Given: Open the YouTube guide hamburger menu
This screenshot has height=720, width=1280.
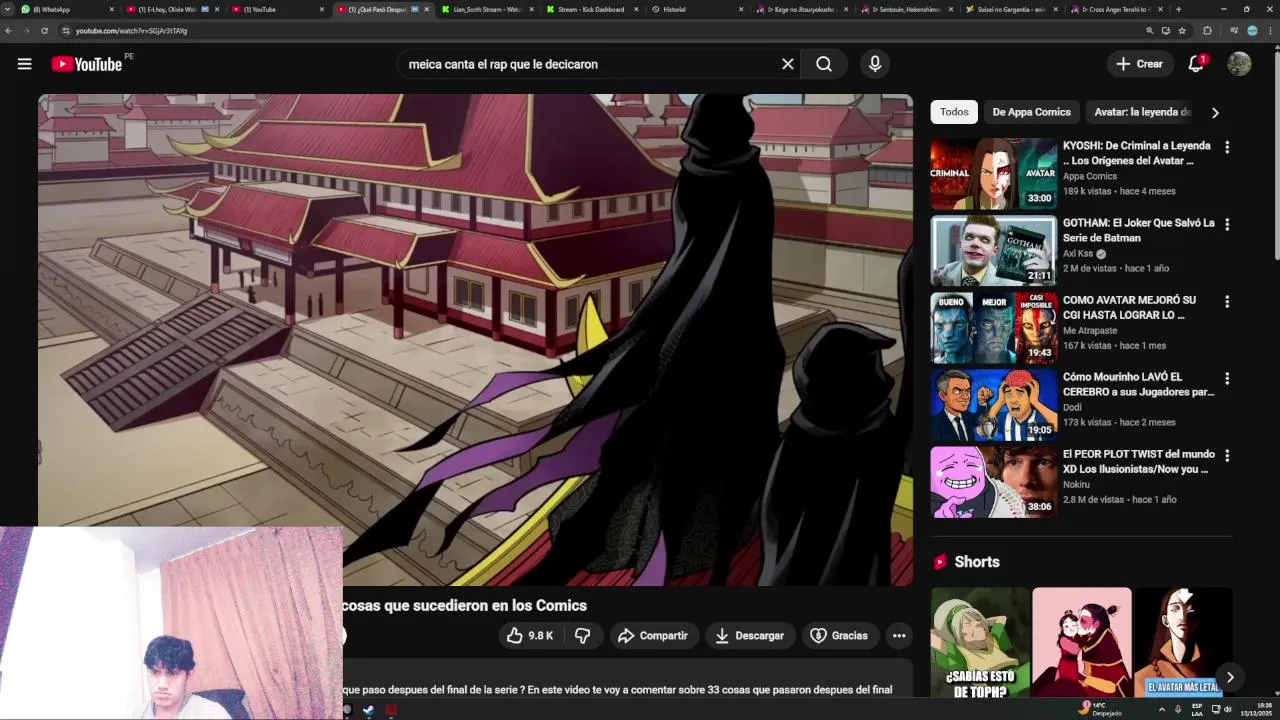Looking at the screenshot, I should pyautogui.click(x=24, y=64).
